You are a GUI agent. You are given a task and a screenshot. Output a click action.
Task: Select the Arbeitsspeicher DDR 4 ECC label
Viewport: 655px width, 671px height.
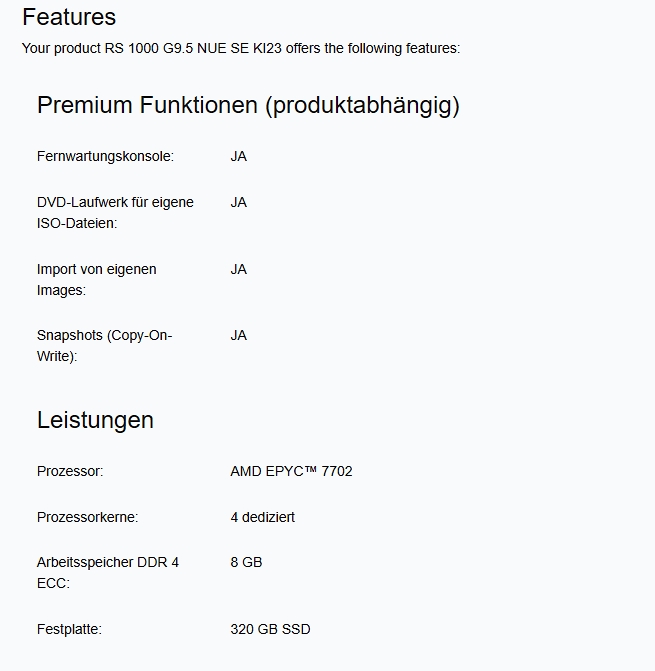tap(108, 573)
